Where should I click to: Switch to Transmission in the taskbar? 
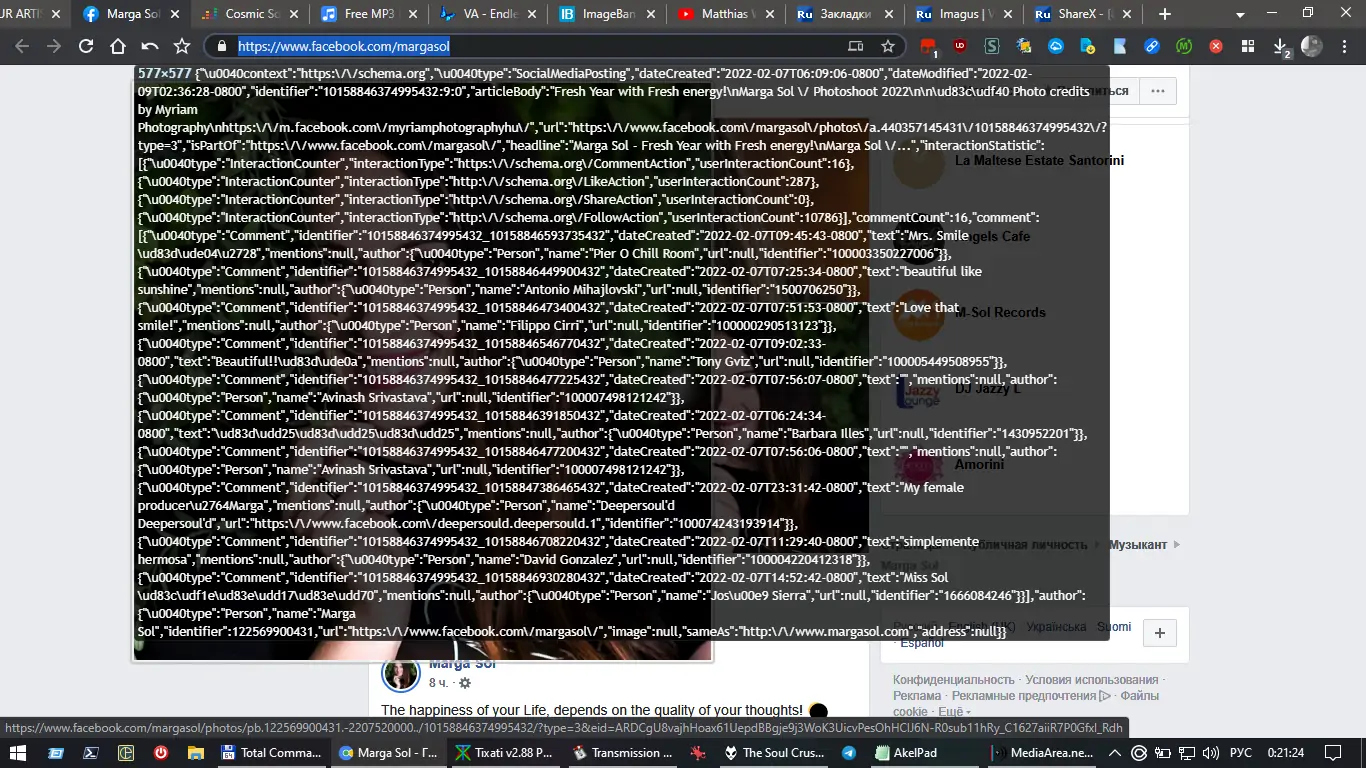pos(623,752)
